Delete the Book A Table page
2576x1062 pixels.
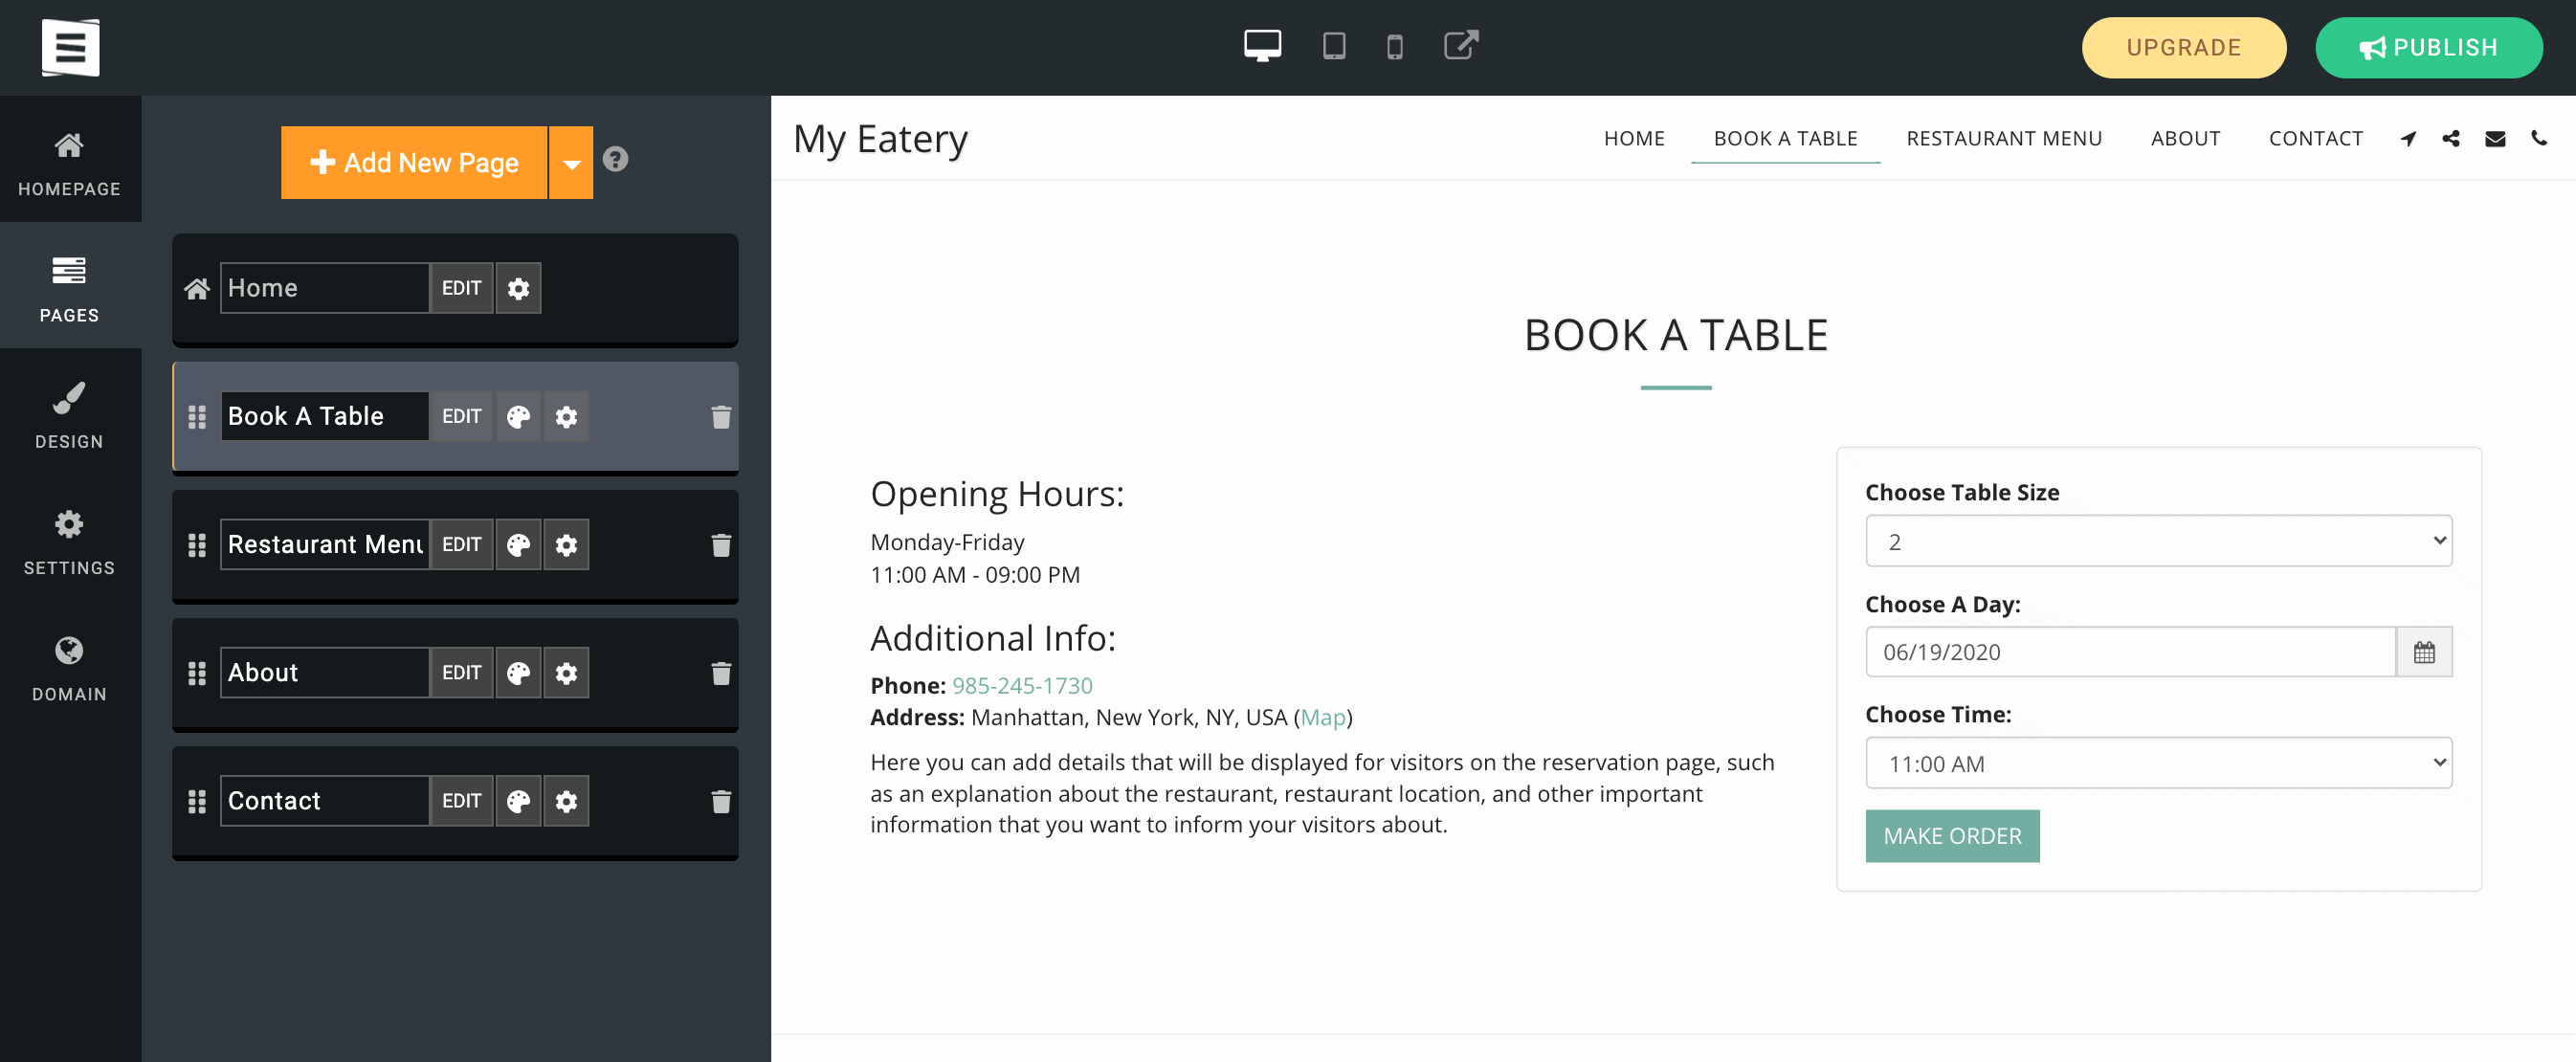pyautogui.click(x=720, y=417)
